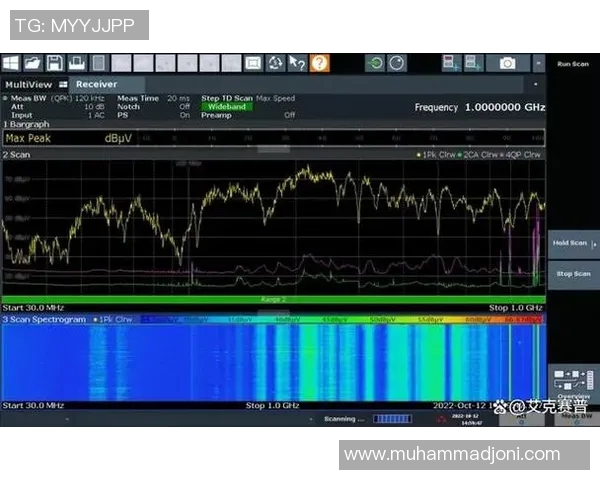Image resolution: width=600 pixels, height=480 pixels.
Task: Open a file with the folder icon
Action: click(x=33, y=63)
